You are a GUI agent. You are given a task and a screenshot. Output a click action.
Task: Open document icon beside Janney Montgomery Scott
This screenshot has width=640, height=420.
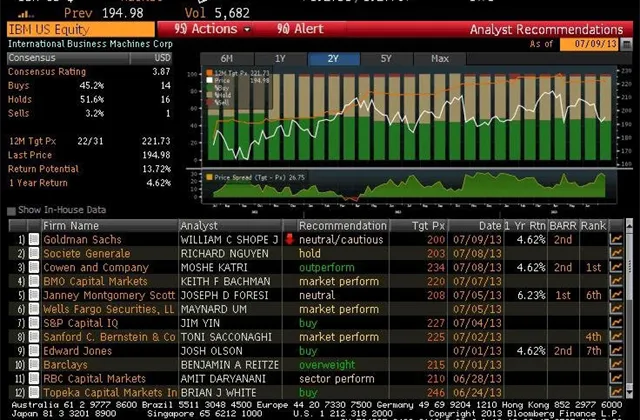pyautogui.click(x=34, y=295)
